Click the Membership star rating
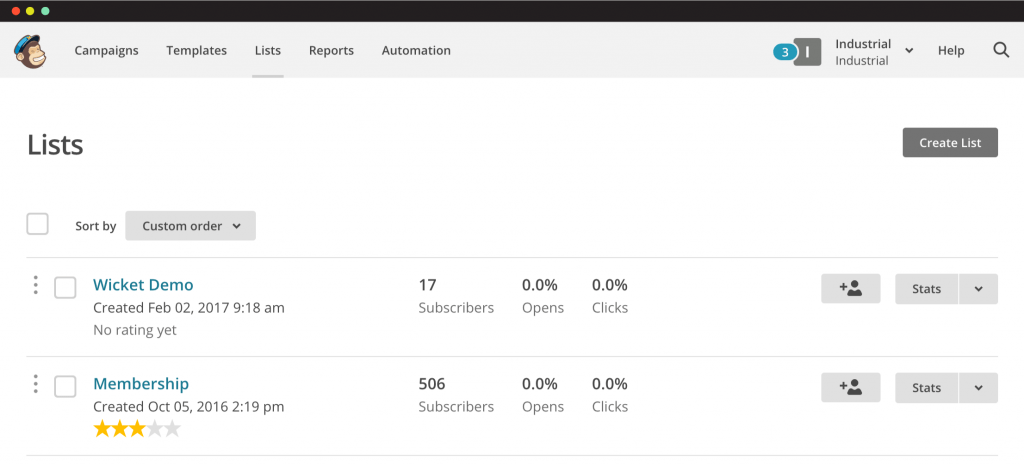The width and height of the screenshot is (1024, 465). pos(137,429)
